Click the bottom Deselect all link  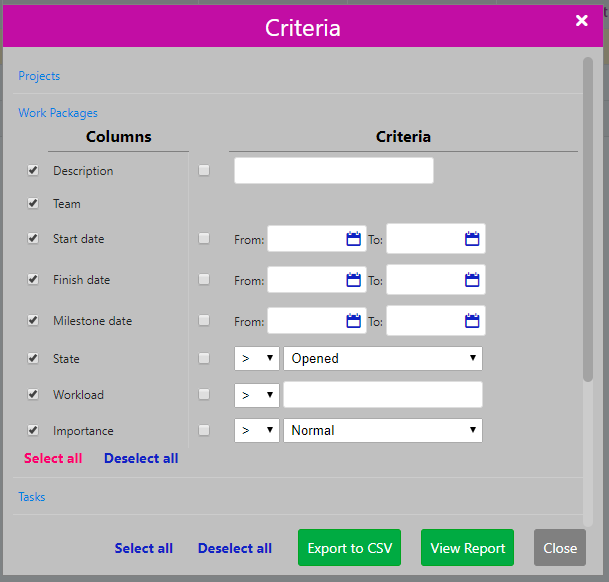235,548
